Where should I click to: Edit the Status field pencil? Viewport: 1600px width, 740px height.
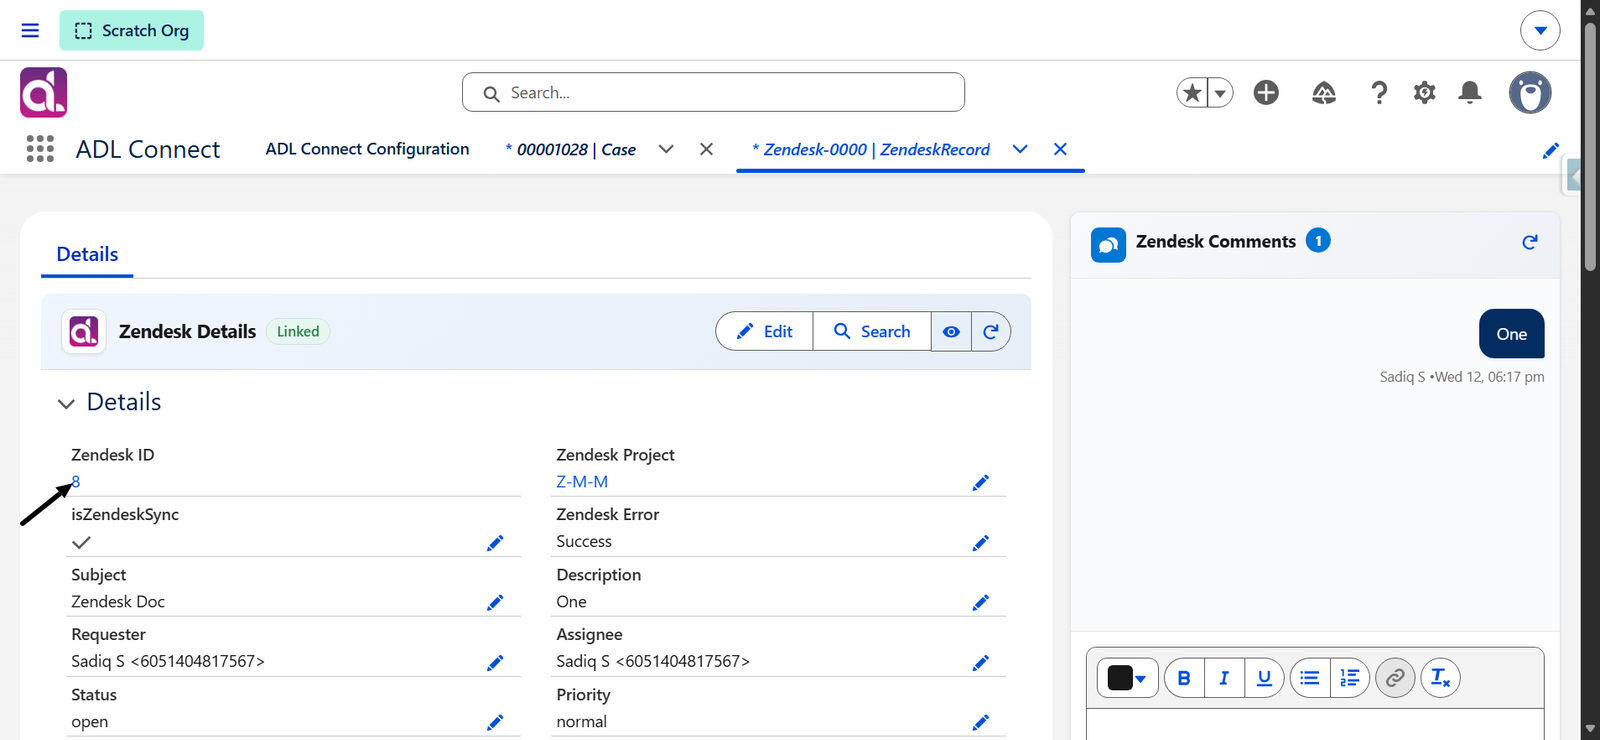pyautogui.click(x=495, y=723)
